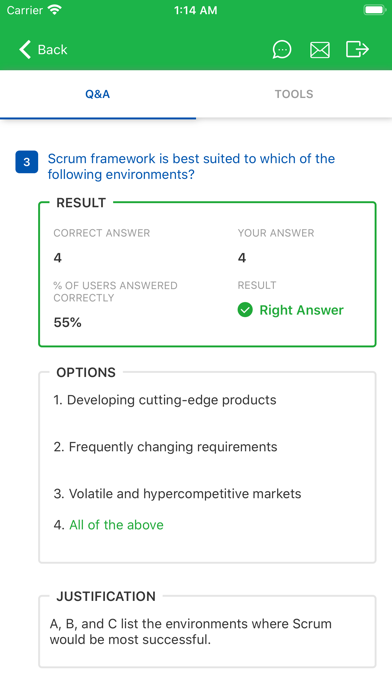Screen dimensions: 392x696
Task: Tap the 1:14 AM status bar clock
Action: (x=196, y=10)
